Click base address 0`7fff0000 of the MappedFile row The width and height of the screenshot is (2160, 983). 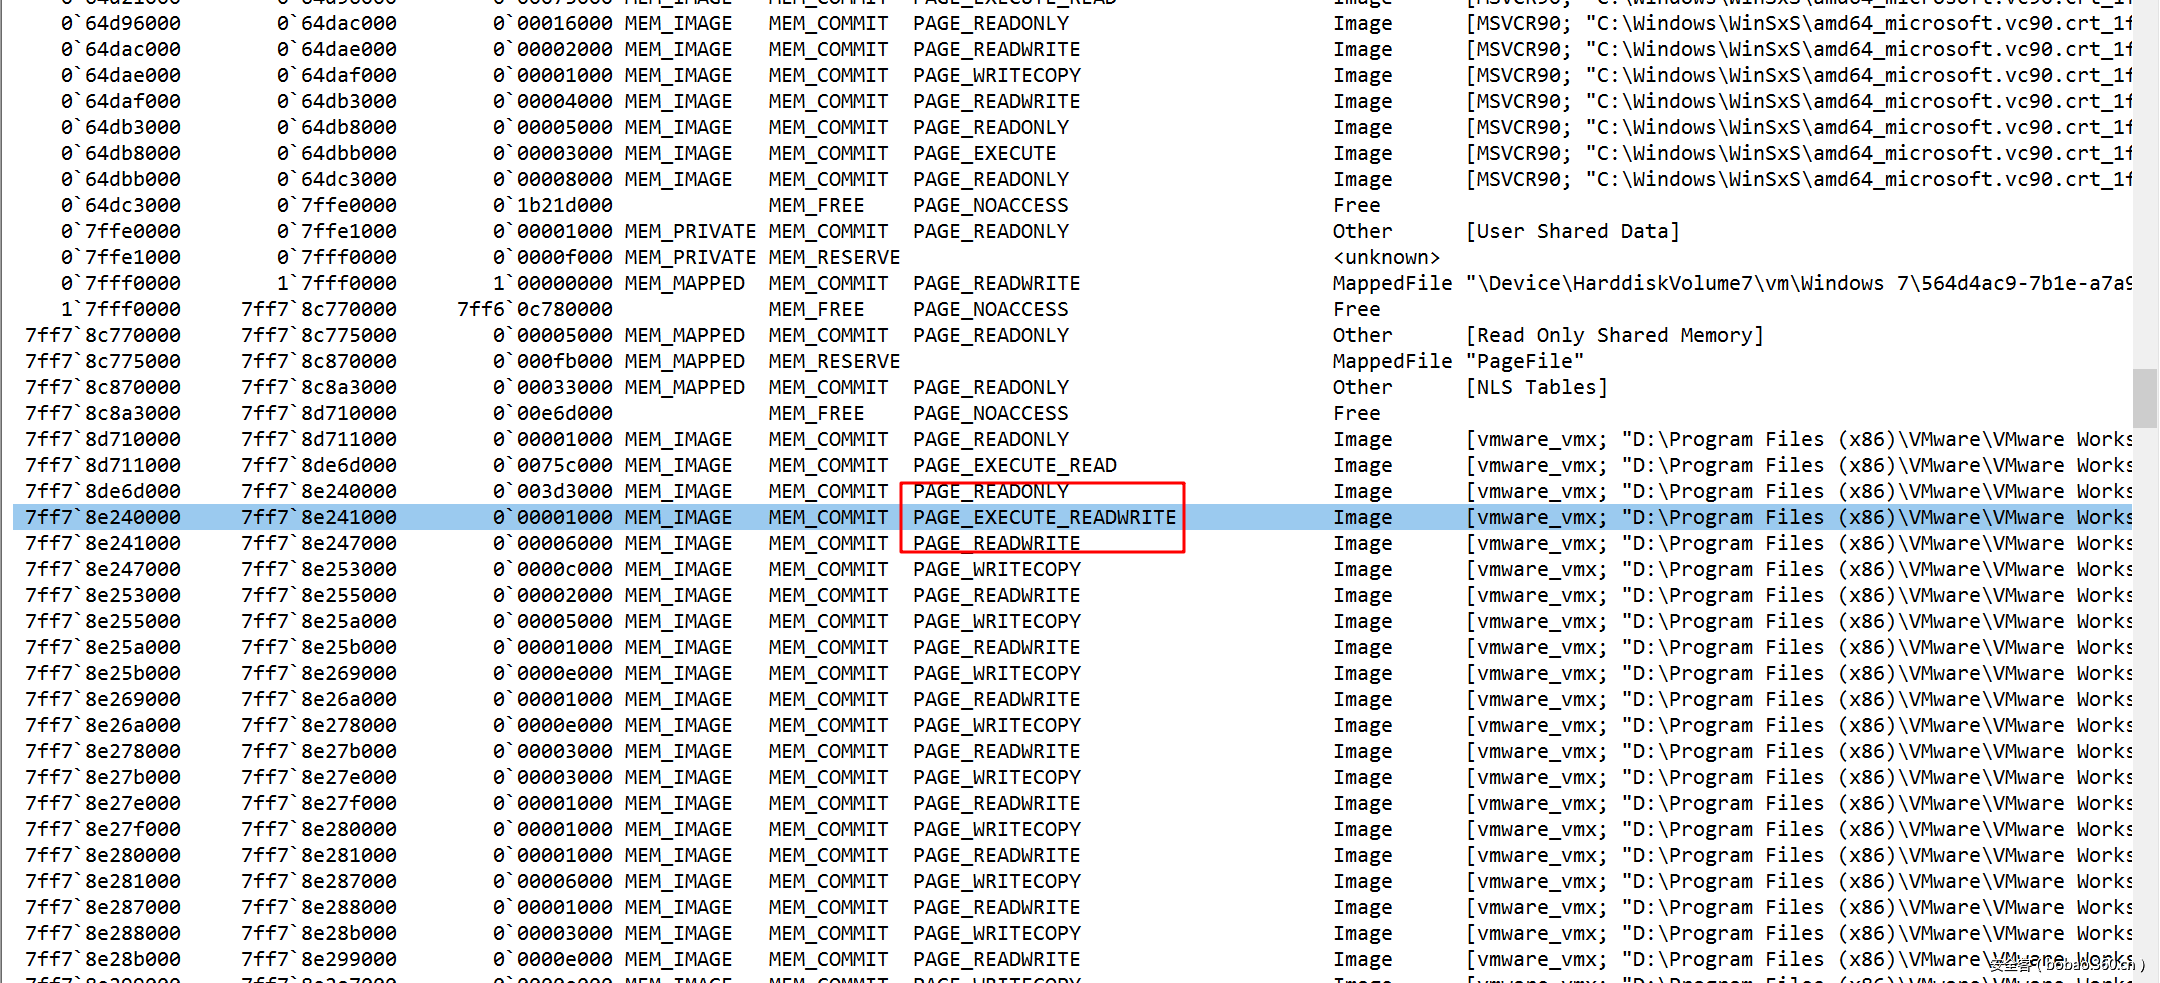coord(121,283)
